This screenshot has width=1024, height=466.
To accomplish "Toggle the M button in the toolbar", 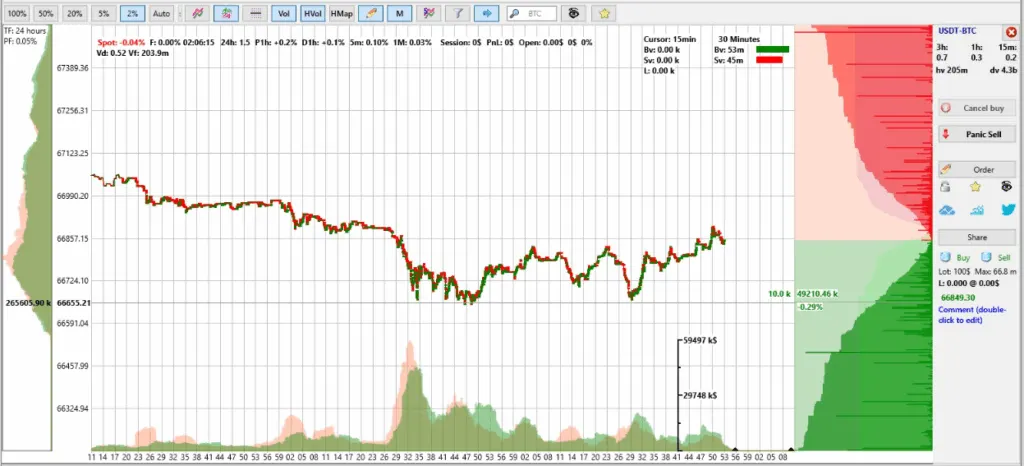I will [400, 13].
